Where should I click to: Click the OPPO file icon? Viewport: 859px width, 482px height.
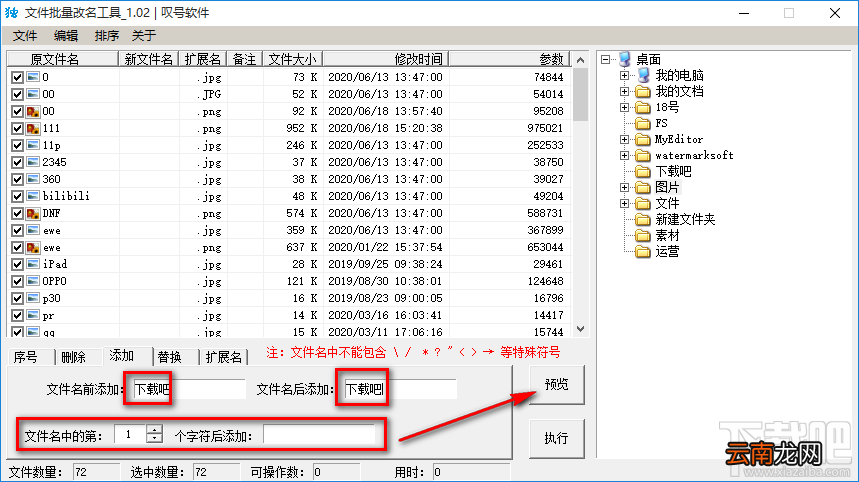[x=33, y=281]
